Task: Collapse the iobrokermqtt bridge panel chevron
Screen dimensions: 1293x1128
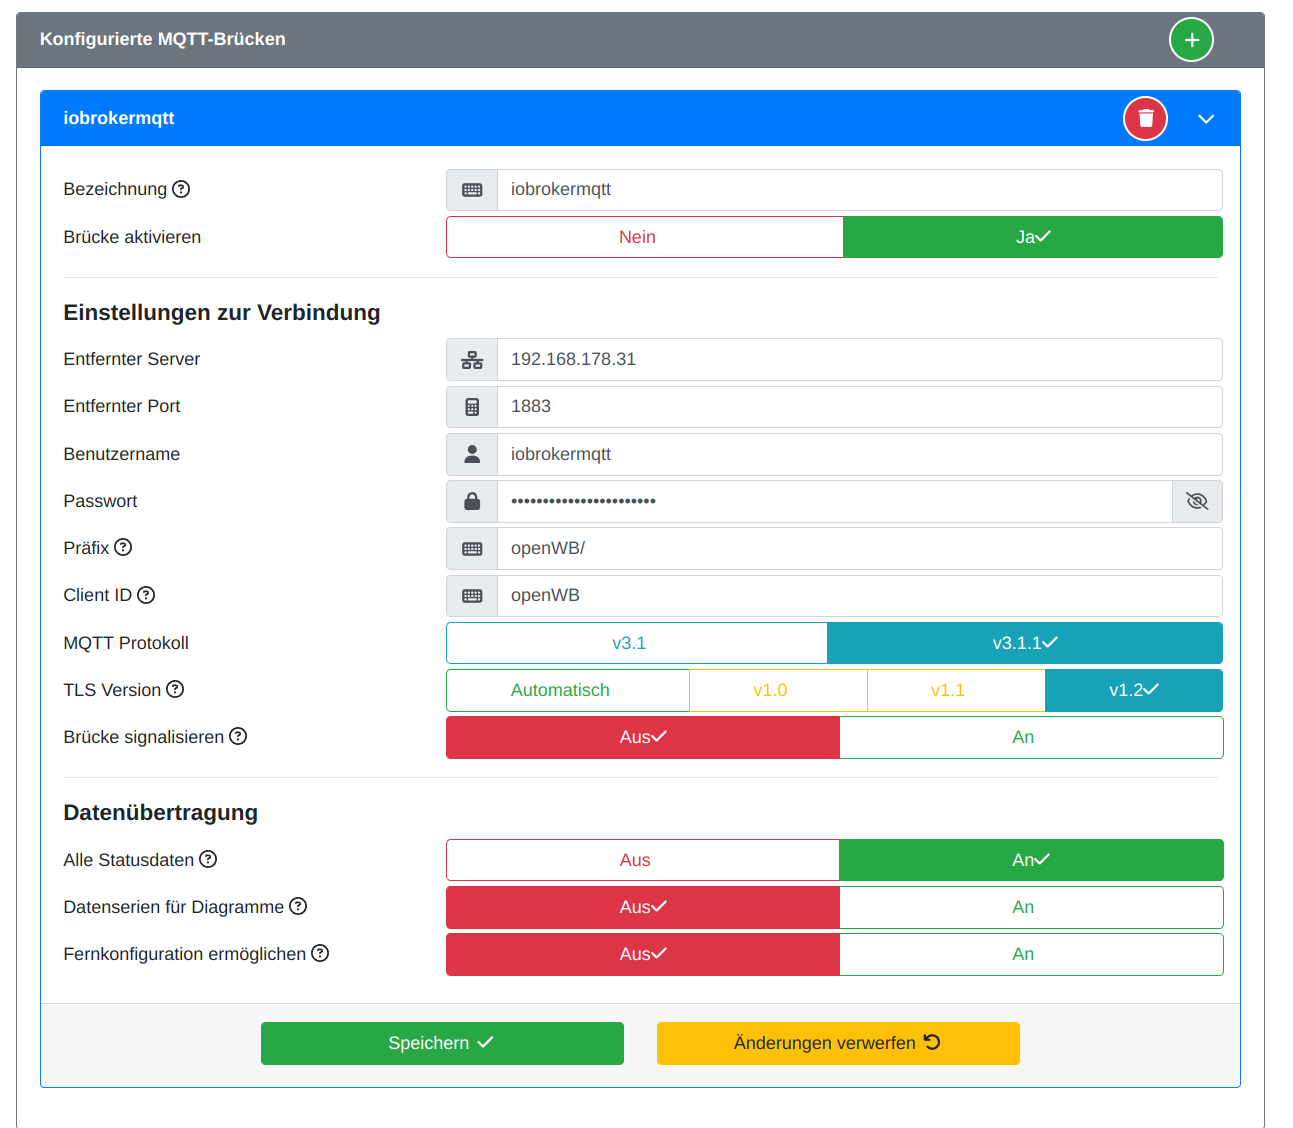Action: (1206, 119)
